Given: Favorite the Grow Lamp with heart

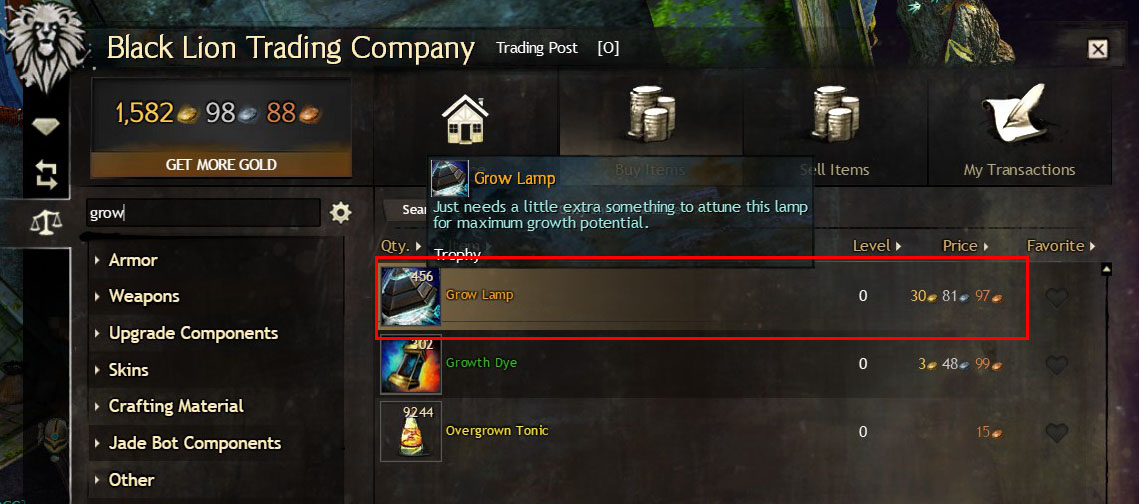Looking at the screenshot, I should pyautogui.click(x=1056, y=297).
